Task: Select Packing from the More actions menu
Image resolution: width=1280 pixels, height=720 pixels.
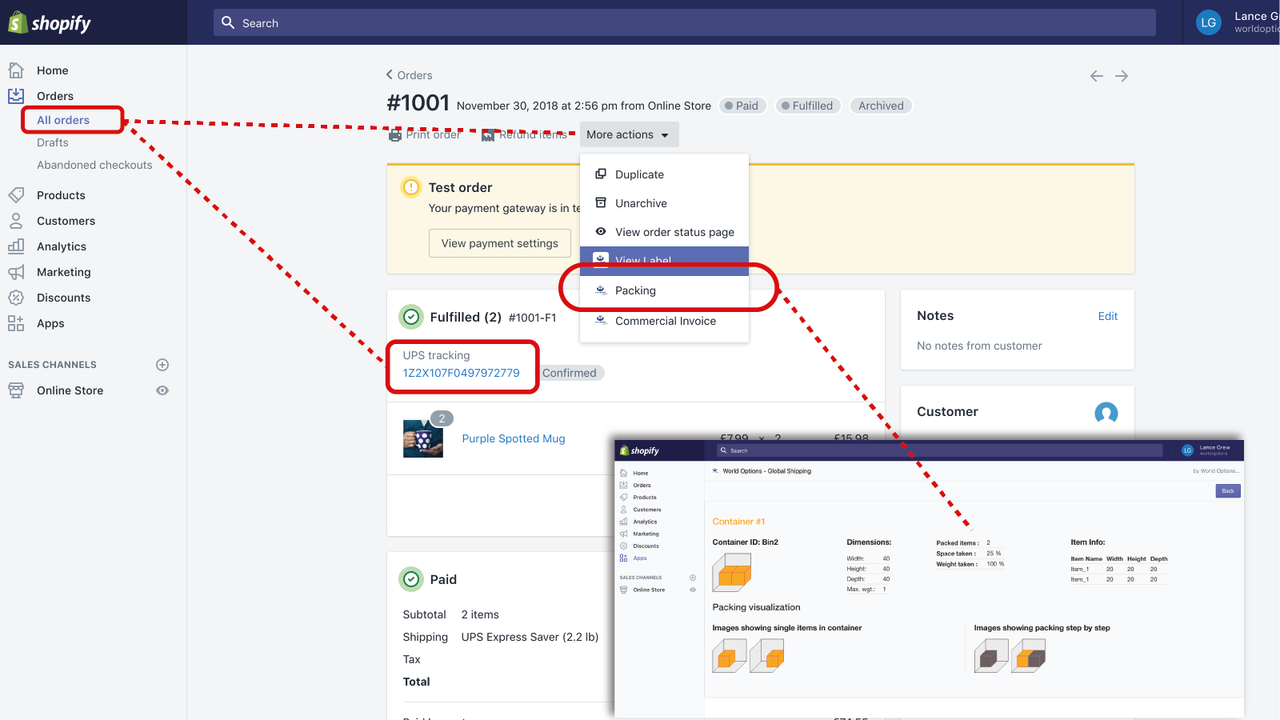Action: click(x=635, y=290)
